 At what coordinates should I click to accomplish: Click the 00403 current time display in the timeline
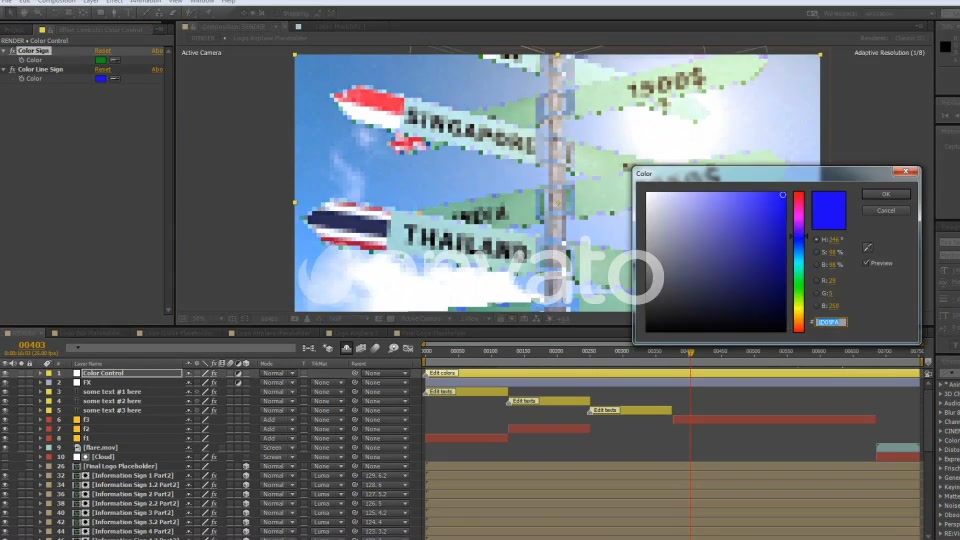tap(32, 345)
